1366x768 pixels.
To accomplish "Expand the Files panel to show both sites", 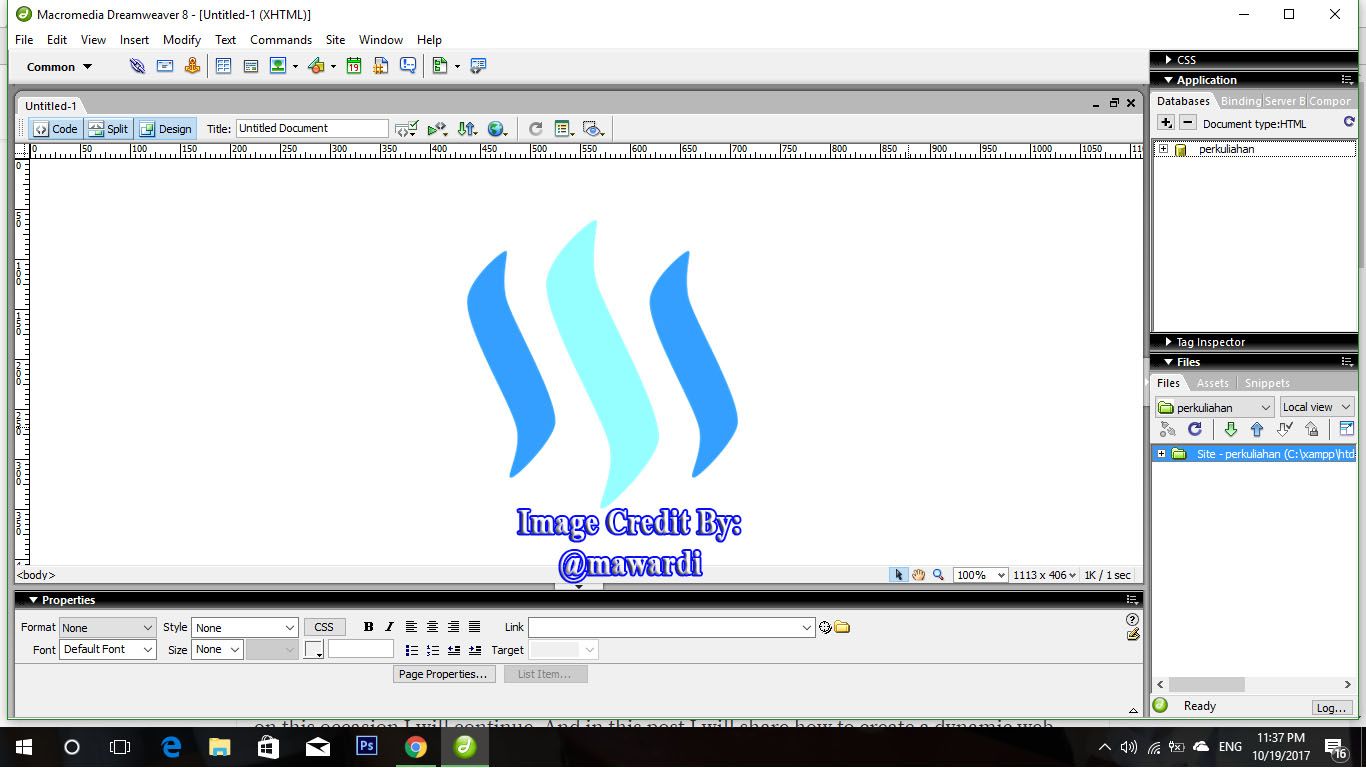I will pyautogui.click(x=1346, y=429).
